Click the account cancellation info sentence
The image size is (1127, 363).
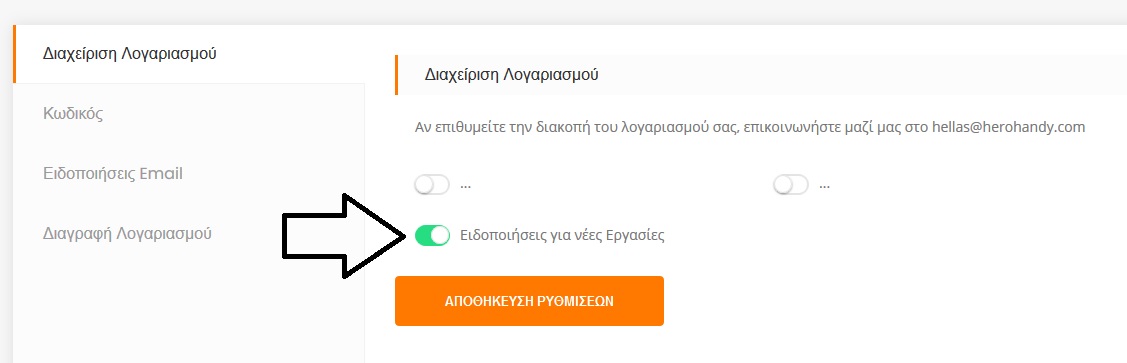750,127
